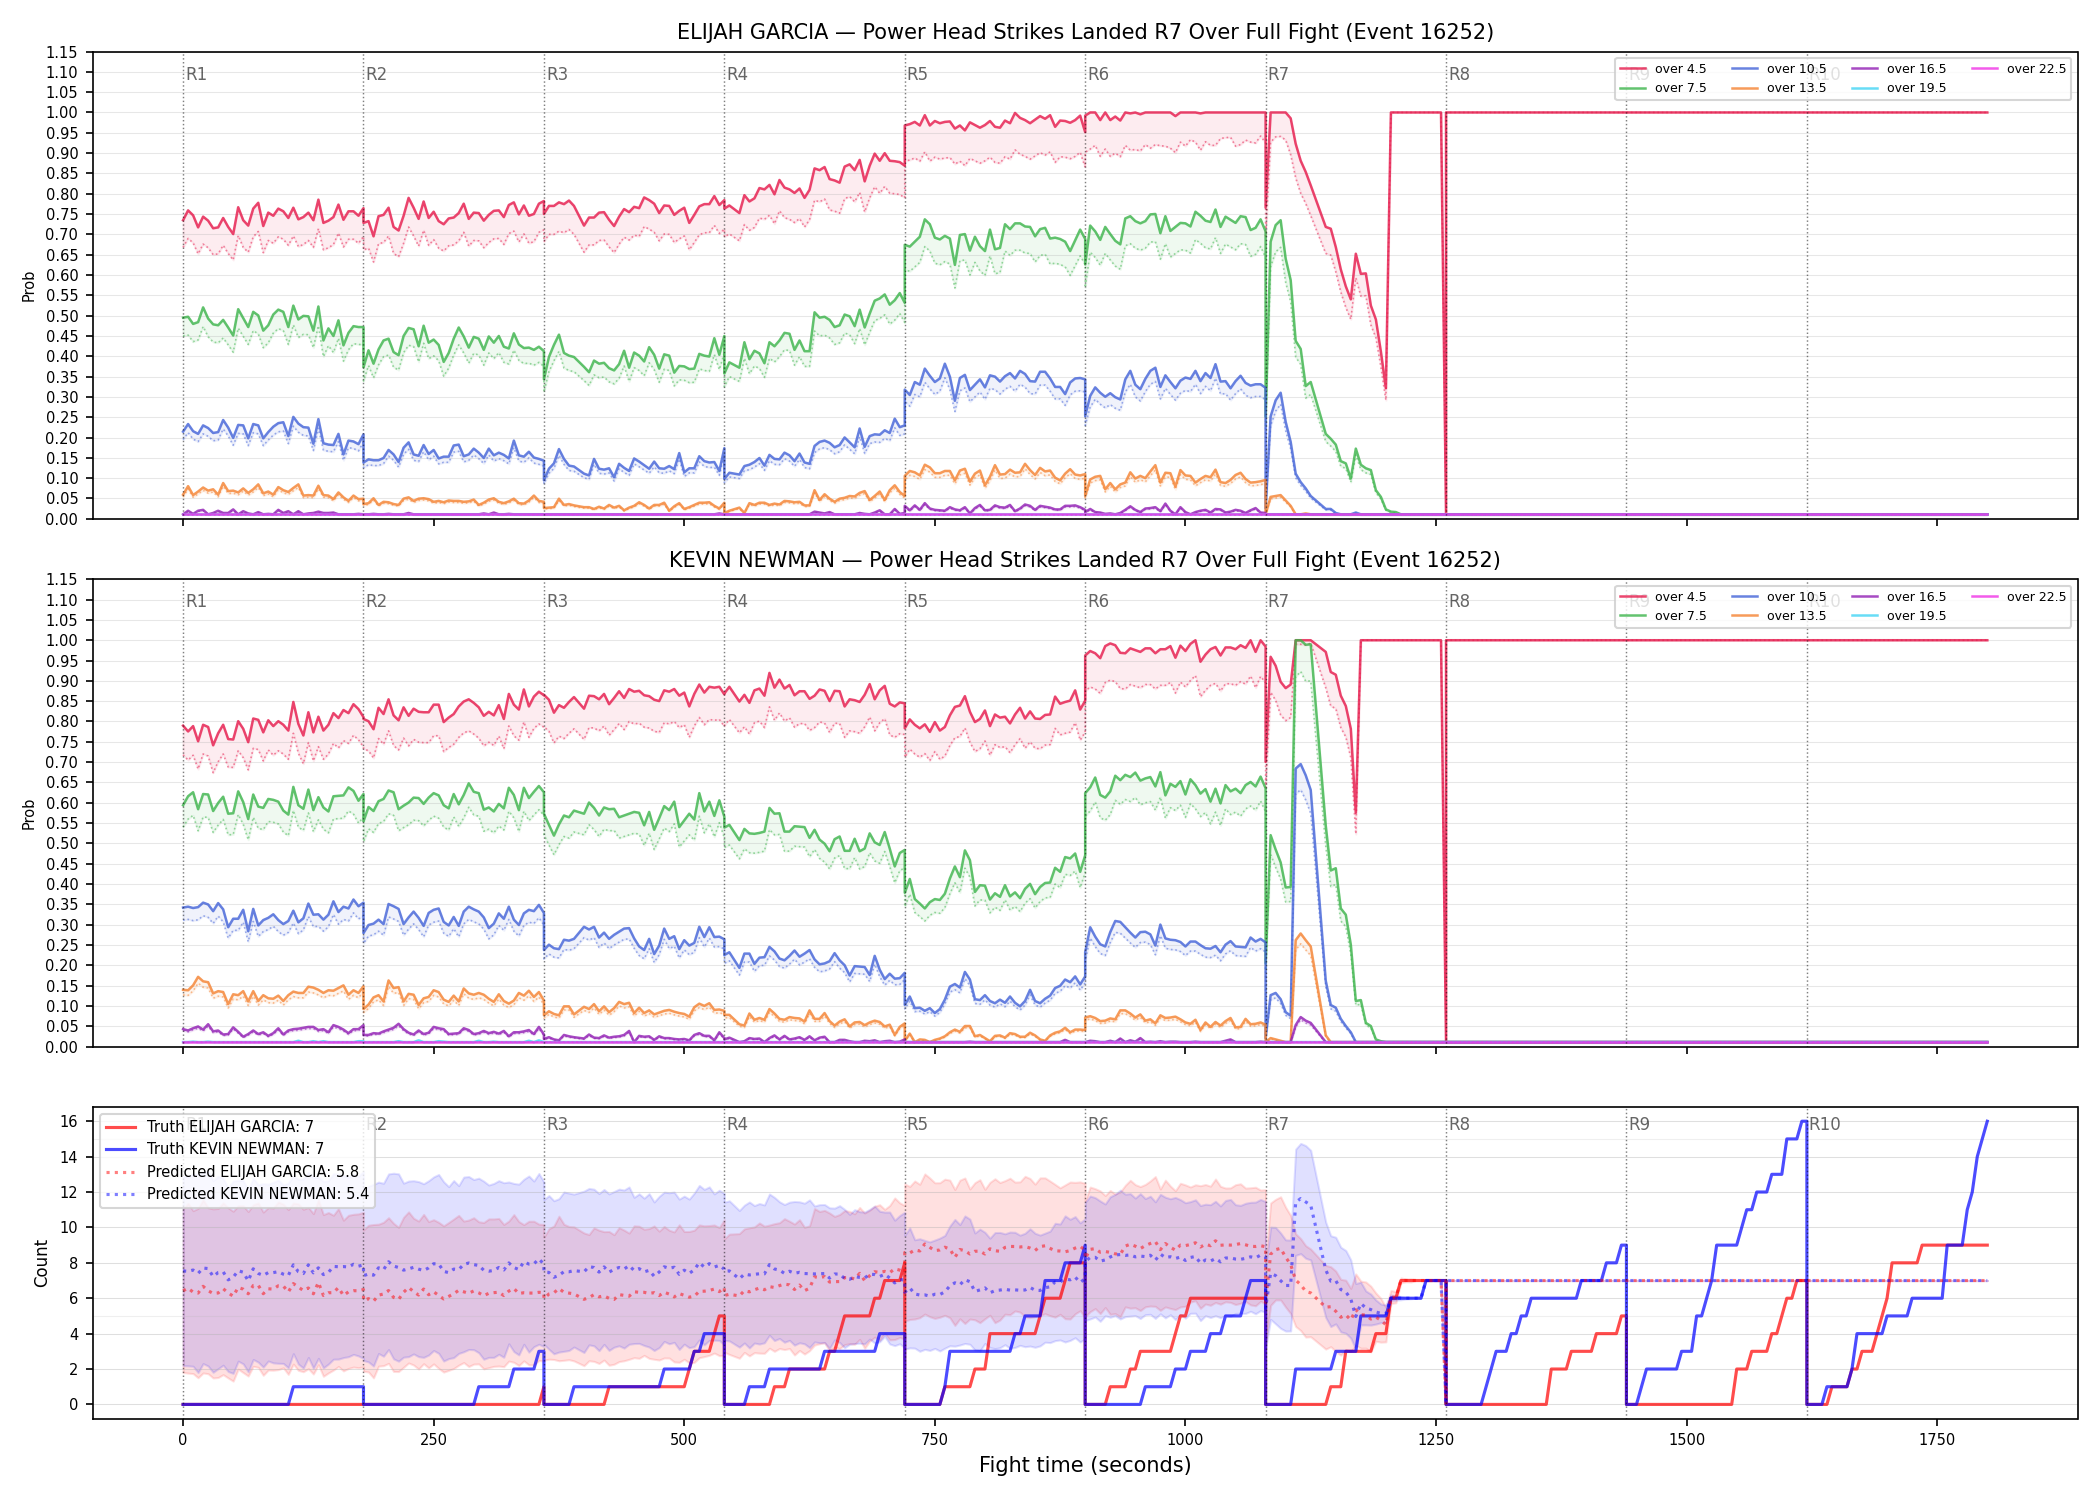Viewport: 2100px width, 1500px height.
Task: Click the R8 round marker in top chart
Action: (1459, 74)
